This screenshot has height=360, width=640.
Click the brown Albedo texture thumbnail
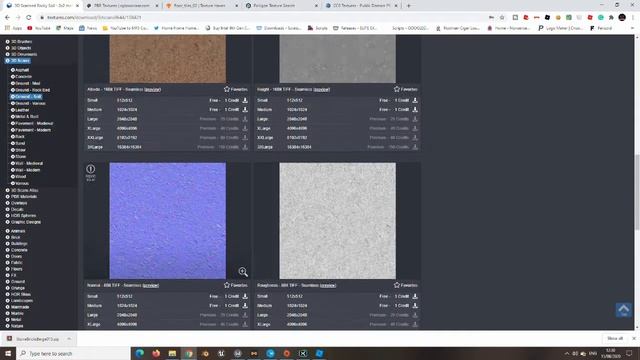pyautogui.click(x=167, y=59)
